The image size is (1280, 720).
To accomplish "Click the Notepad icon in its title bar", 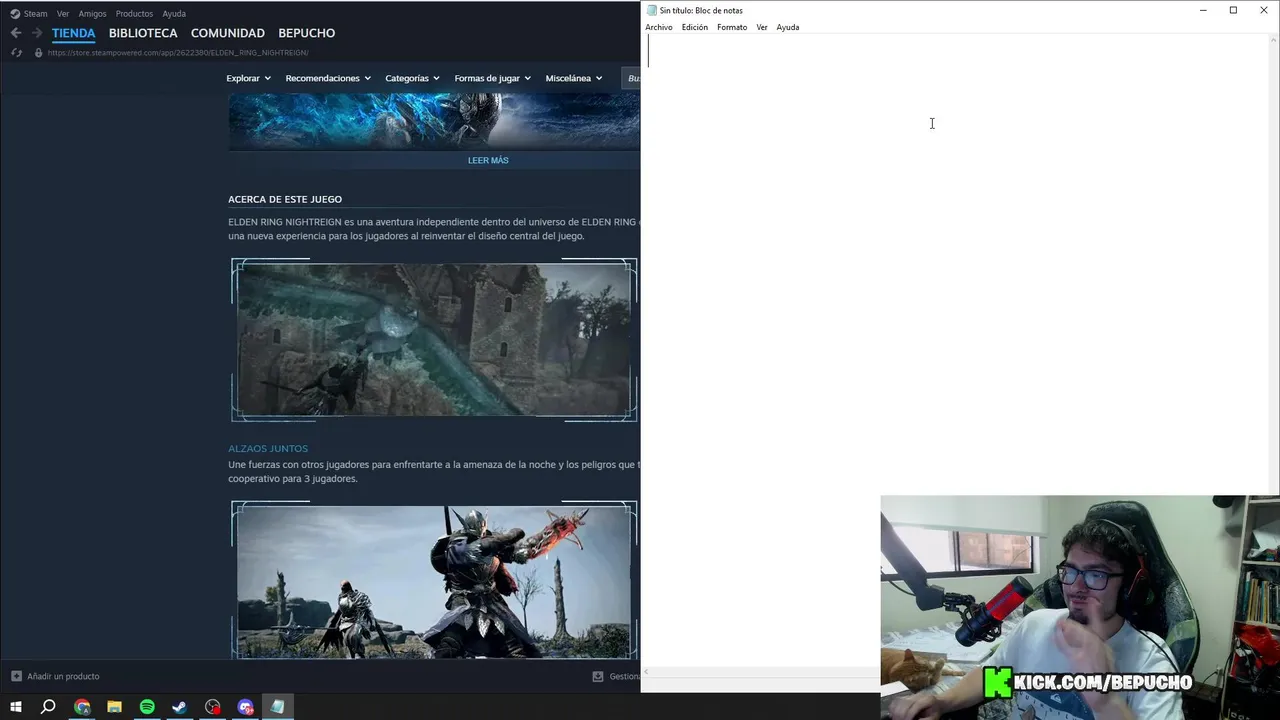I will (652, 10).
